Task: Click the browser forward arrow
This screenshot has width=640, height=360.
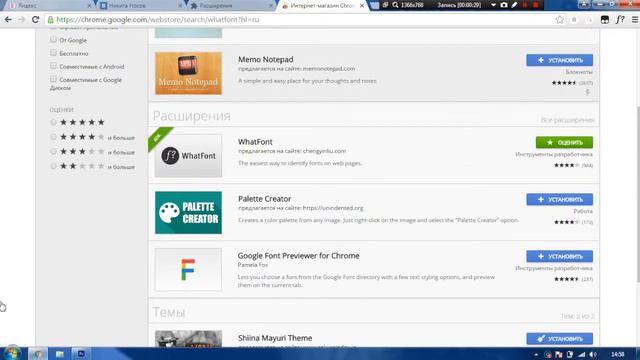Action: (22, 20)
